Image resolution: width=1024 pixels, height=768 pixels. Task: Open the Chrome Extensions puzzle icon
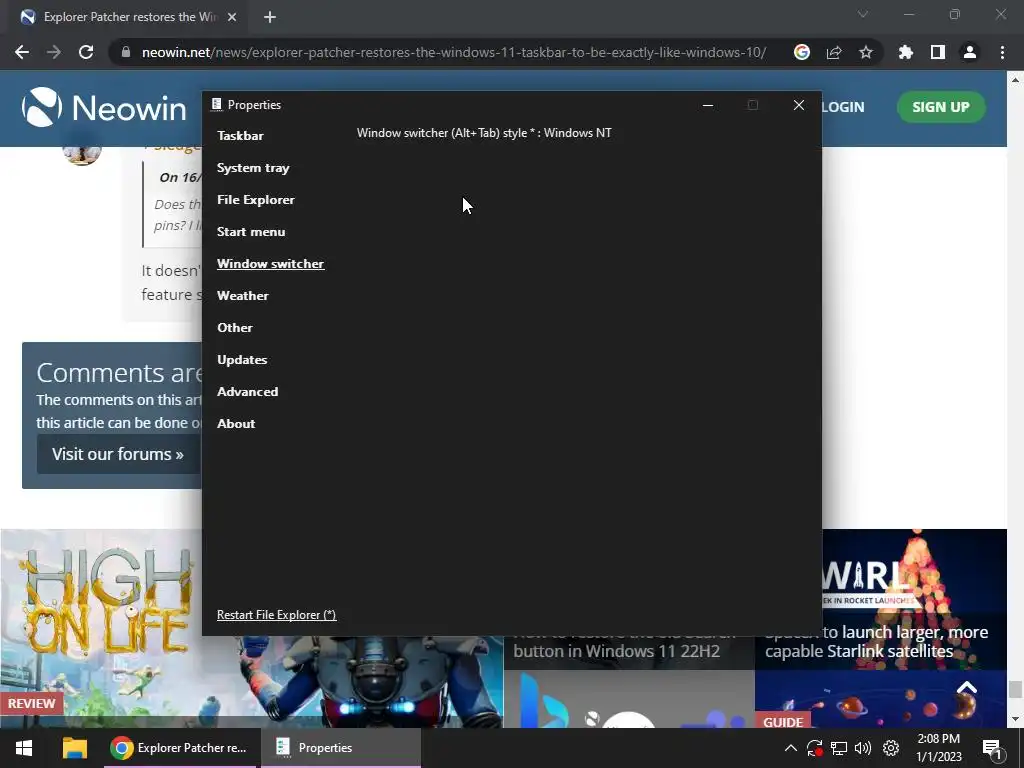(906, 52)
